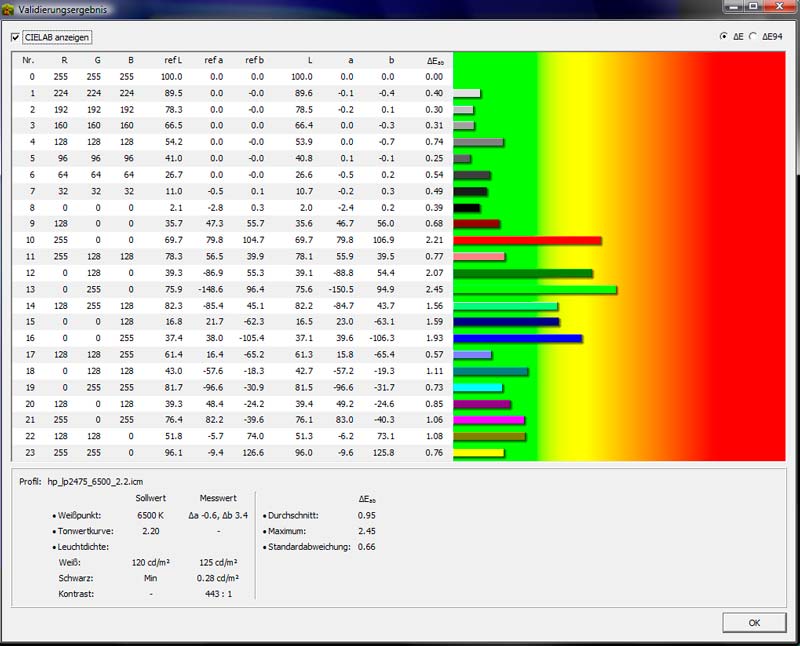800x646 pixels.
Task: Click the cyan bar in row 19
Action: click(478, 387)
